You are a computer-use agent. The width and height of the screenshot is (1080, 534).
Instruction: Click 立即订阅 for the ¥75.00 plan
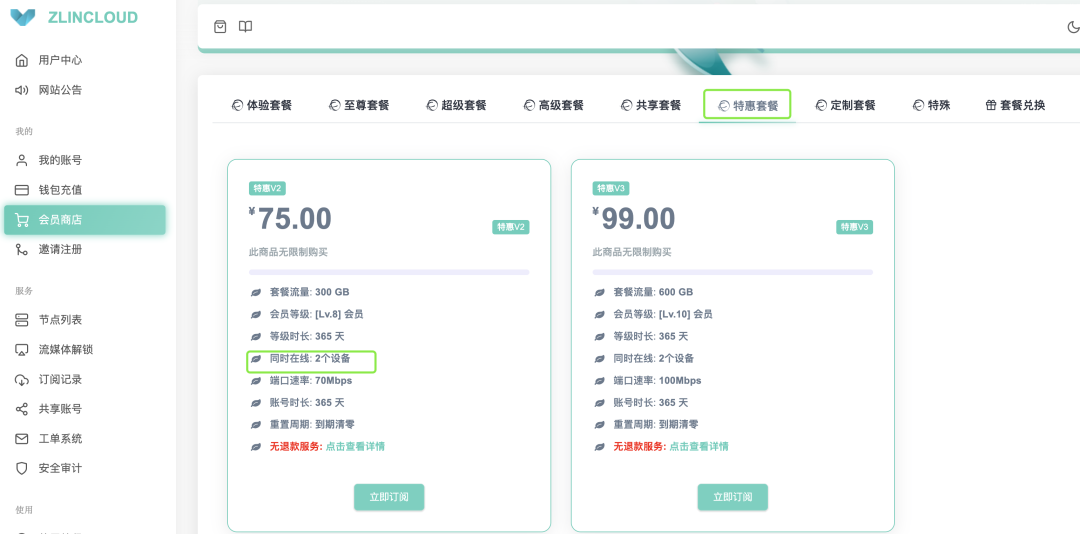pos(389,497)
